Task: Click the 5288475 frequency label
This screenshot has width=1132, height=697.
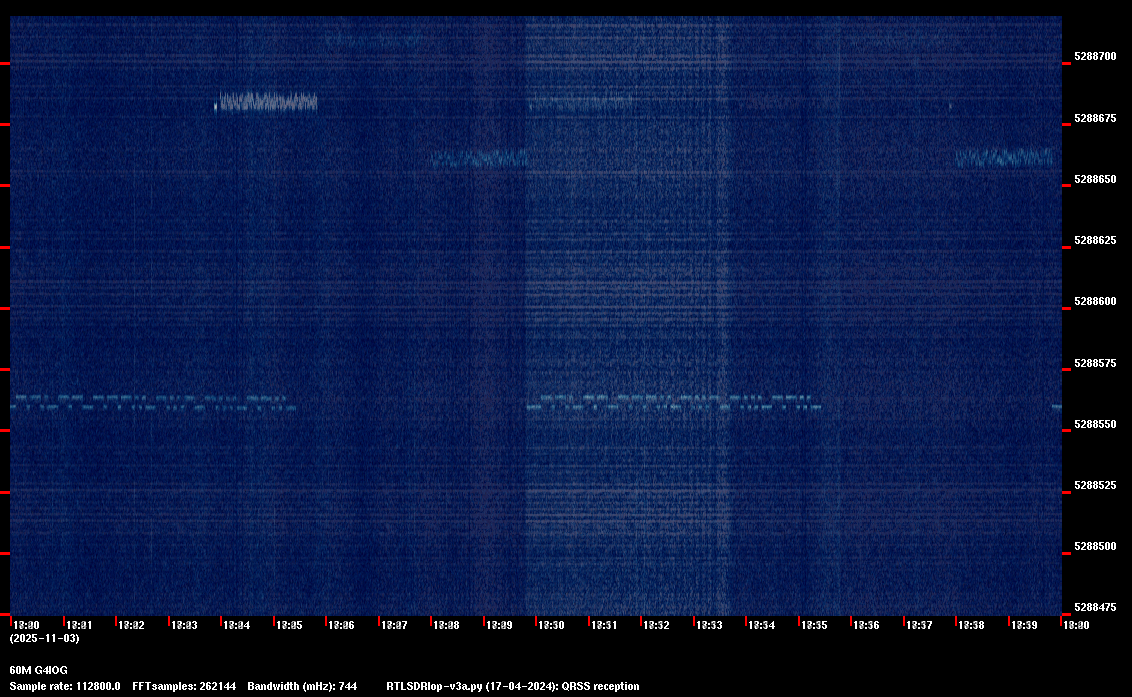Action: tap(1094, 607)
